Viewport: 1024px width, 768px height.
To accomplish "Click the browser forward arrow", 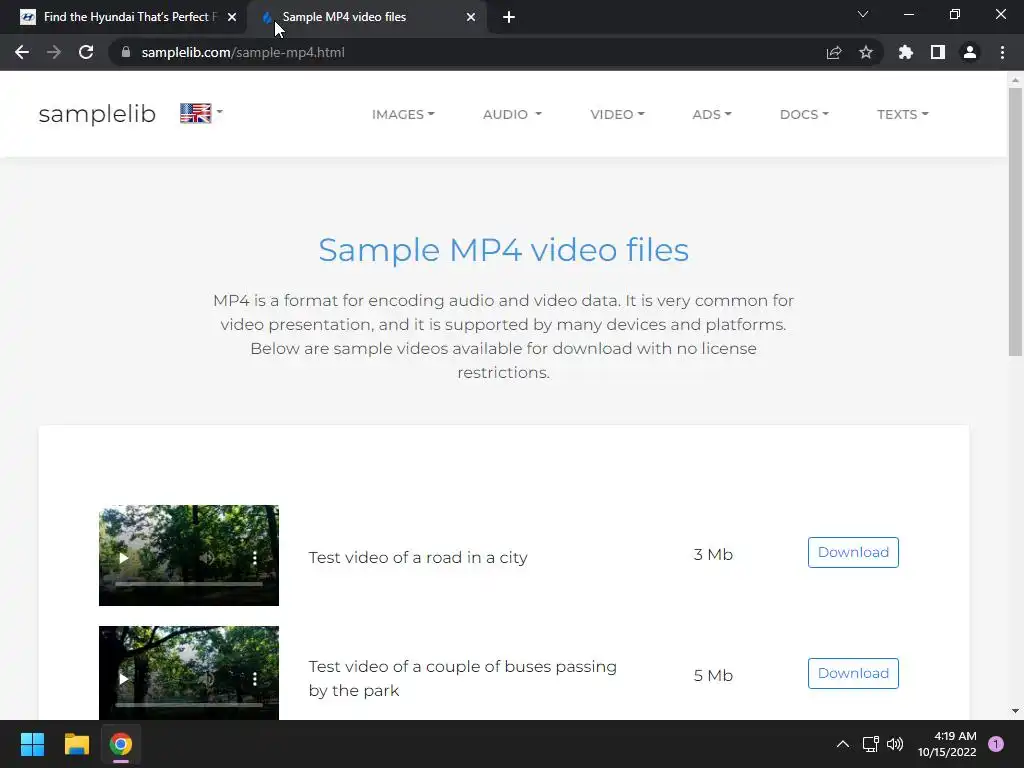I will 54,52.
